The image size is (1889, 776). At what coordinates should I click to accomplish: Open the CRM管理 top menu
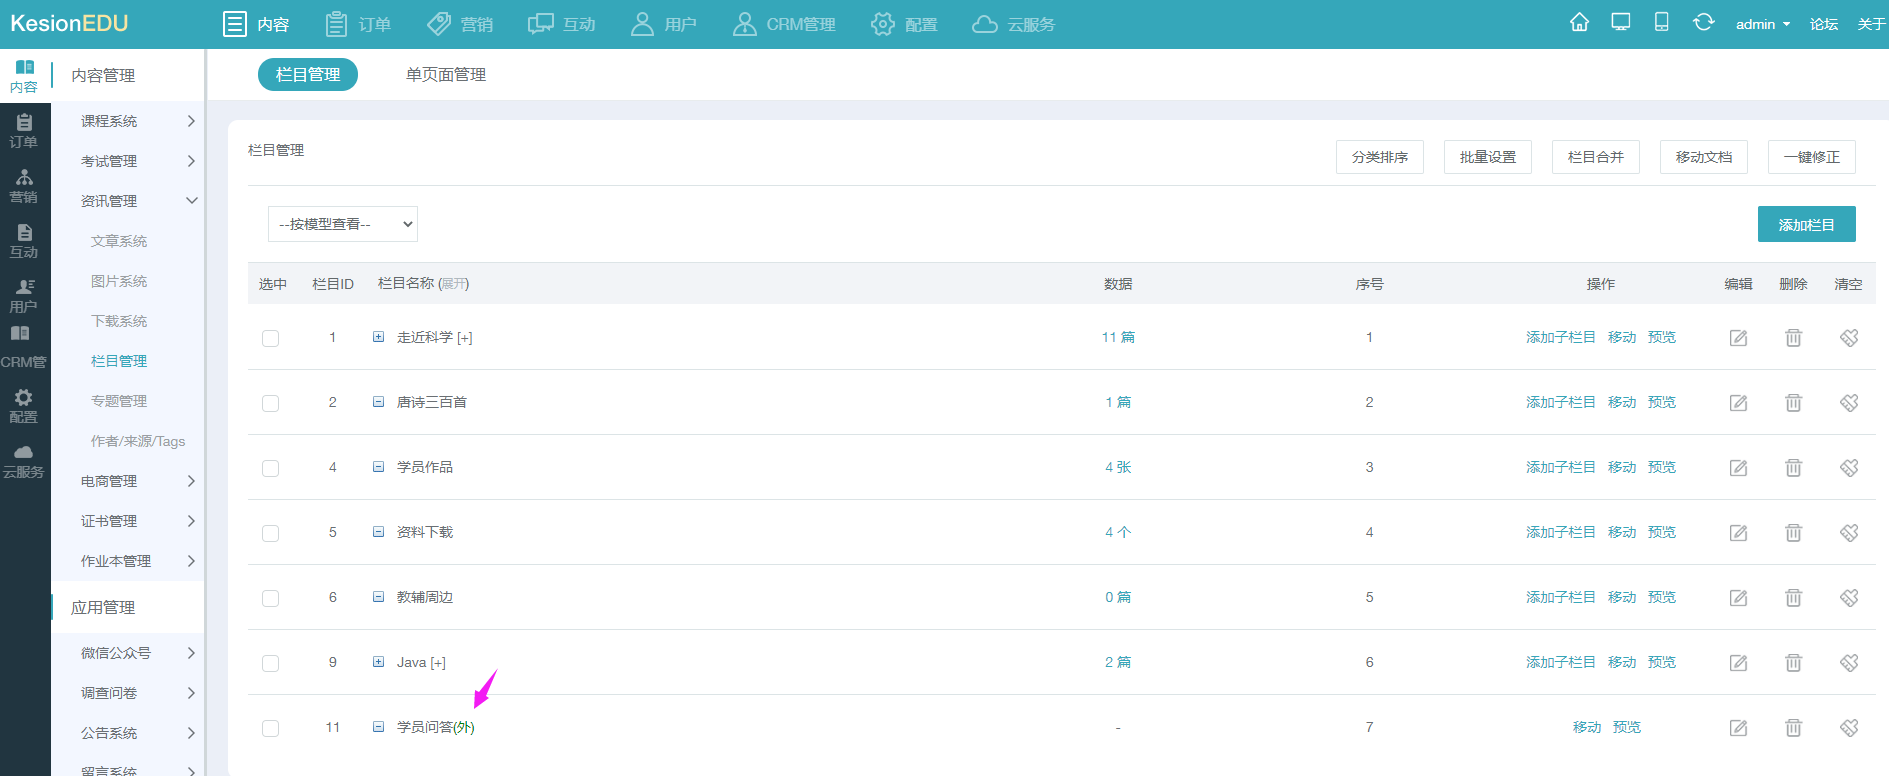point(785,24)
